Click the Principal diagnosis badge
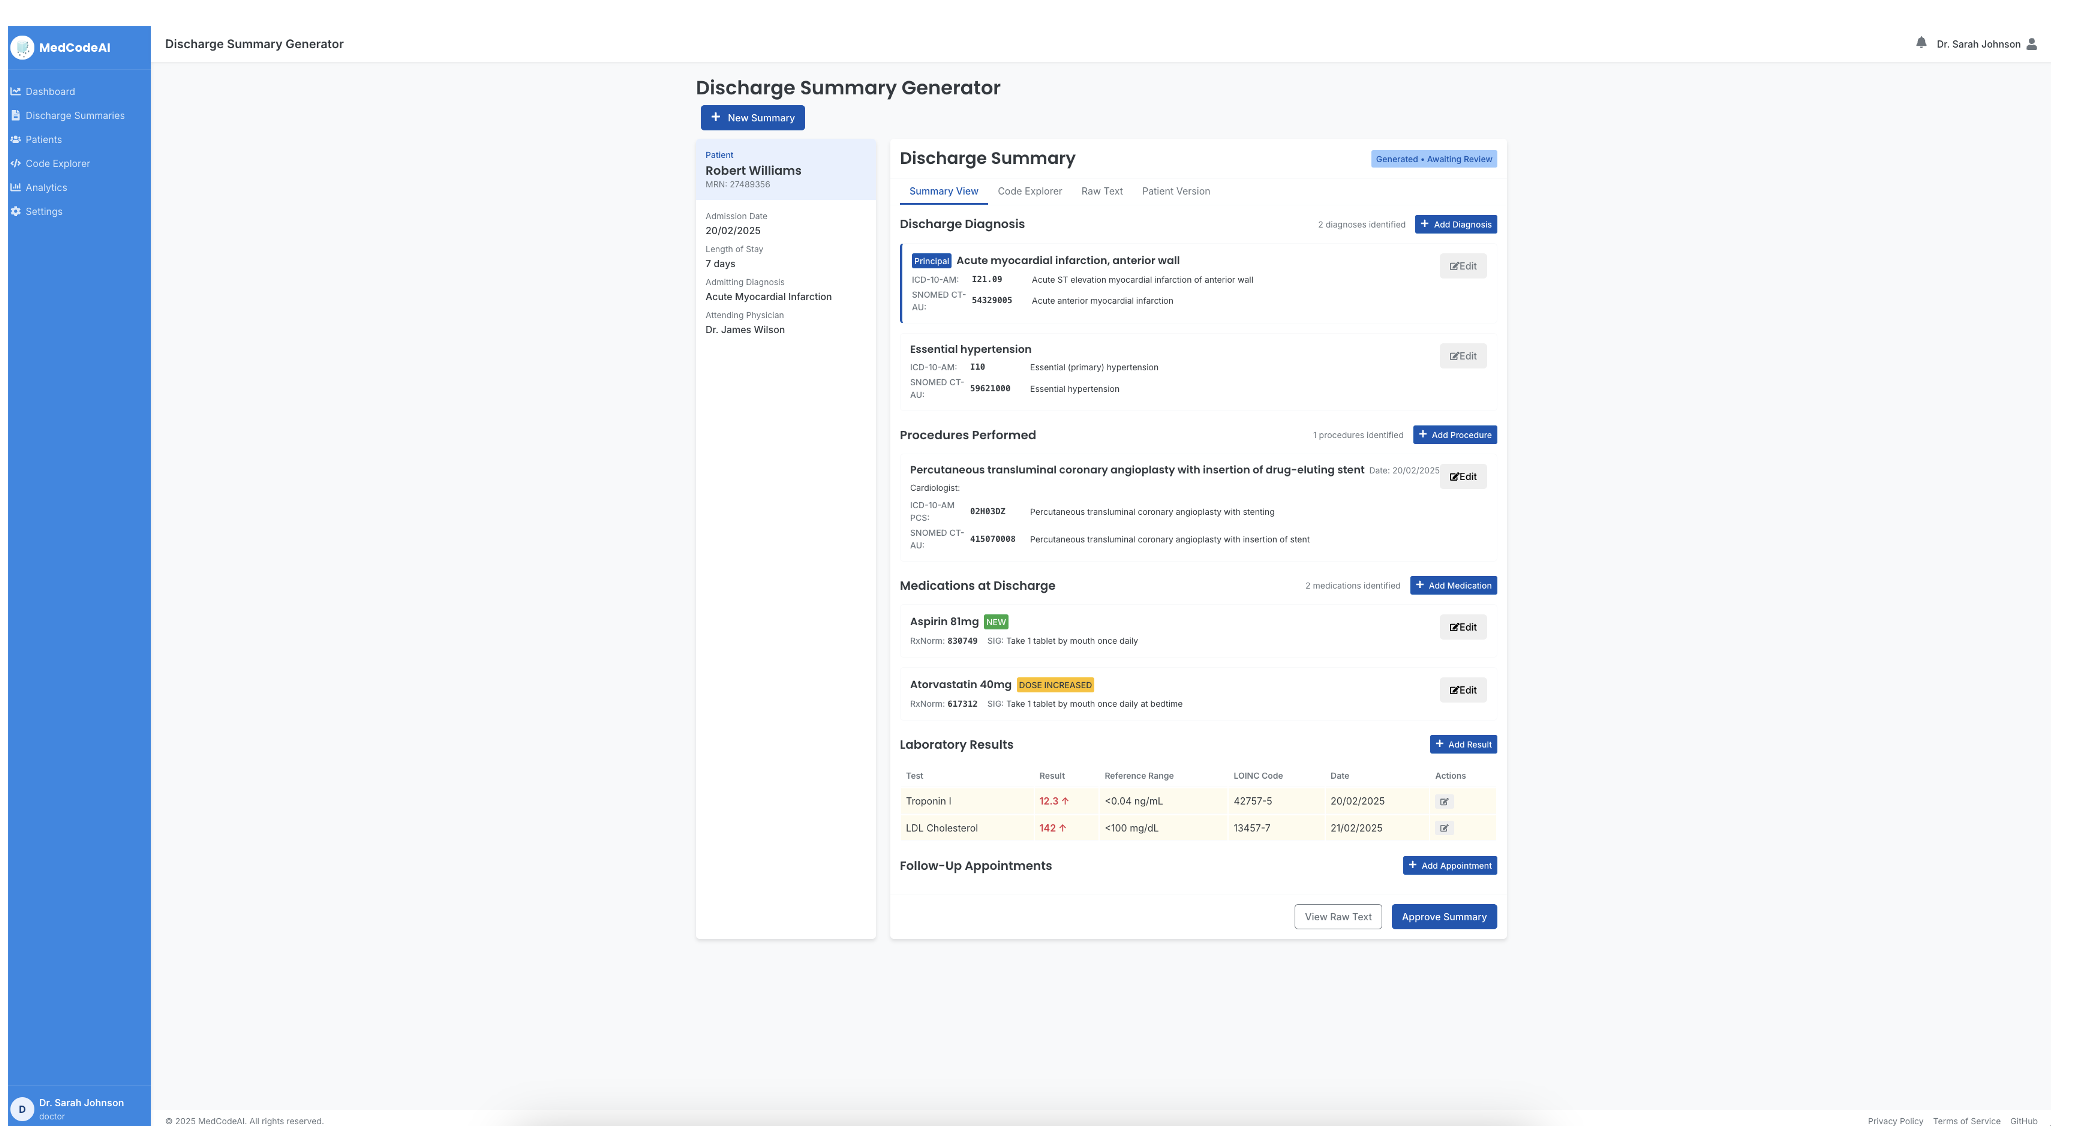The height and width of the screenshot is (1140, 2074). pyautogui.click(x=931, y=261)
